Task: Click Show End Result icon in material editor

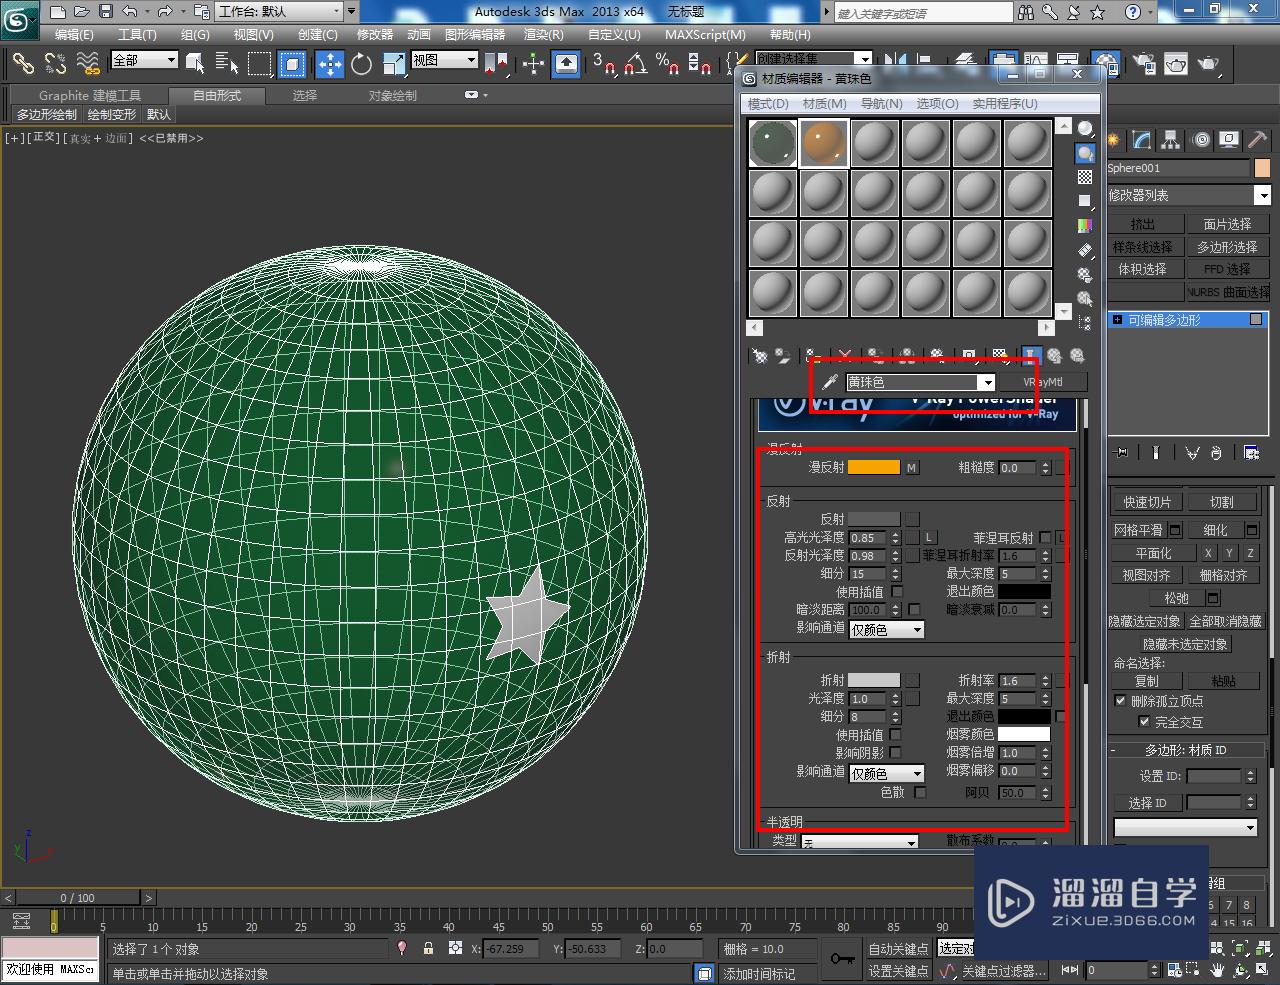Action: click(1030, 355)
